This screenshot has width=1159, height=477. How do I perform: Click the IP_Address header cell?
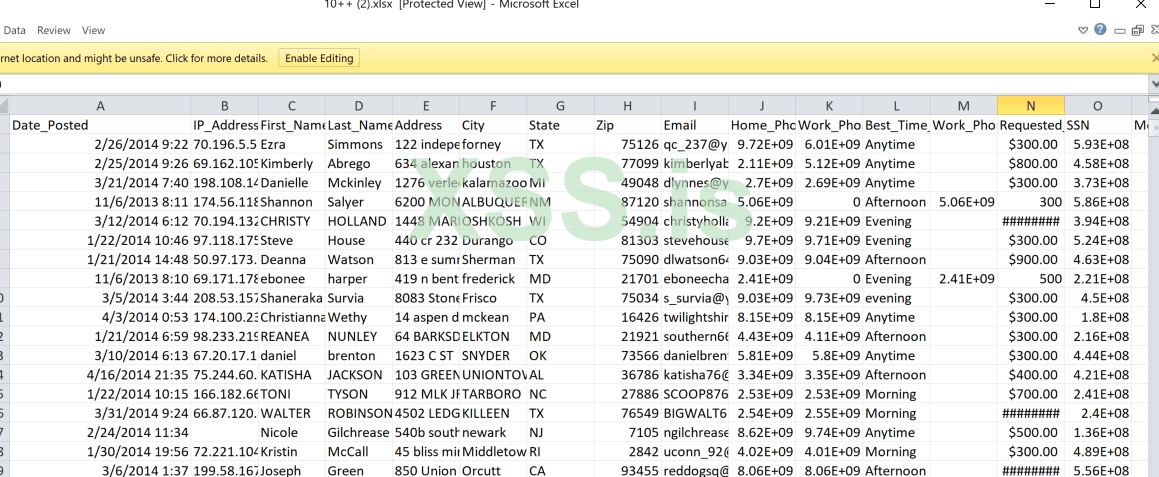225,125
